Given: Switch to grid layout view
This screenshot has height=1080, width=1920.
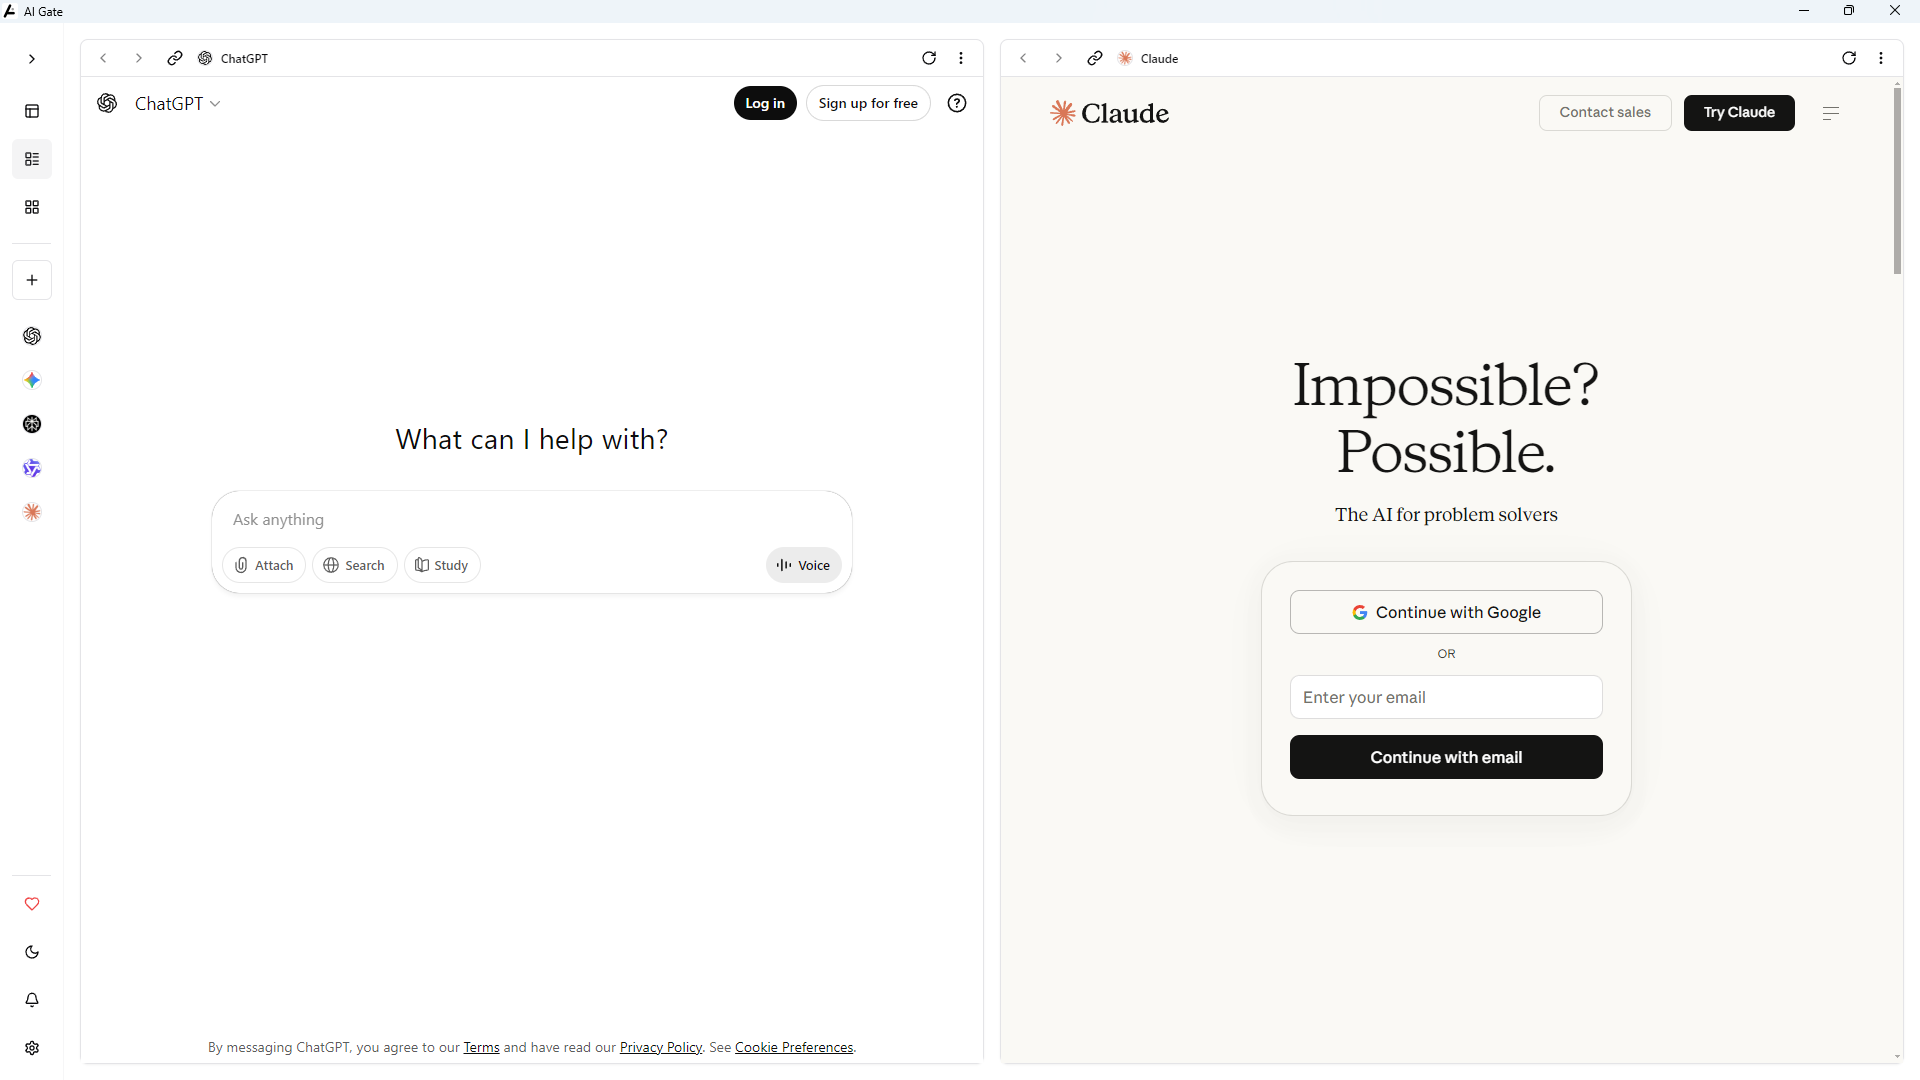Looking at the screenshot, I should (32, 207).
